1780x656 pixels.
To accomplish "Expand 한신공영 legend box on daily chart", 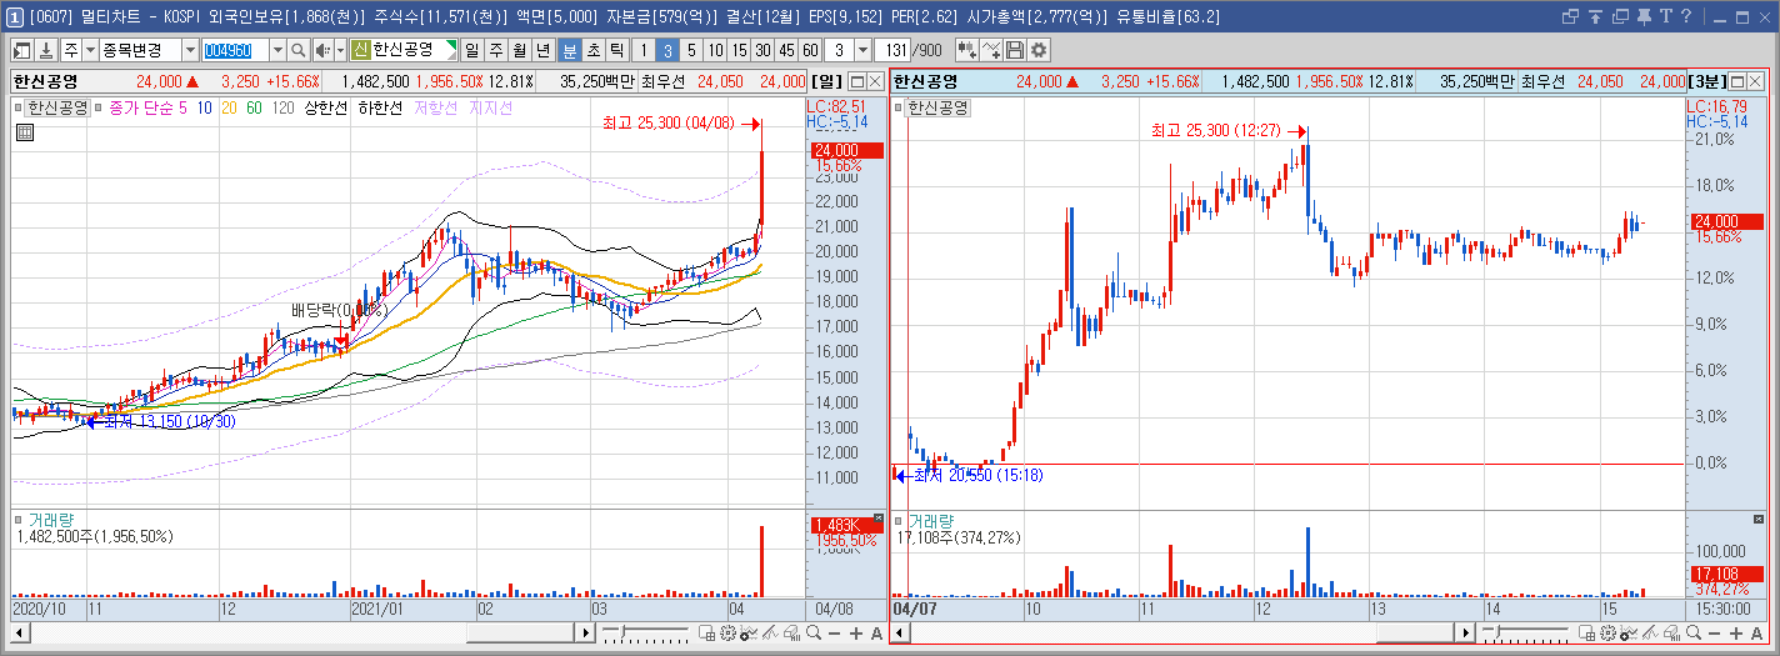I will (x=18, y=107).
